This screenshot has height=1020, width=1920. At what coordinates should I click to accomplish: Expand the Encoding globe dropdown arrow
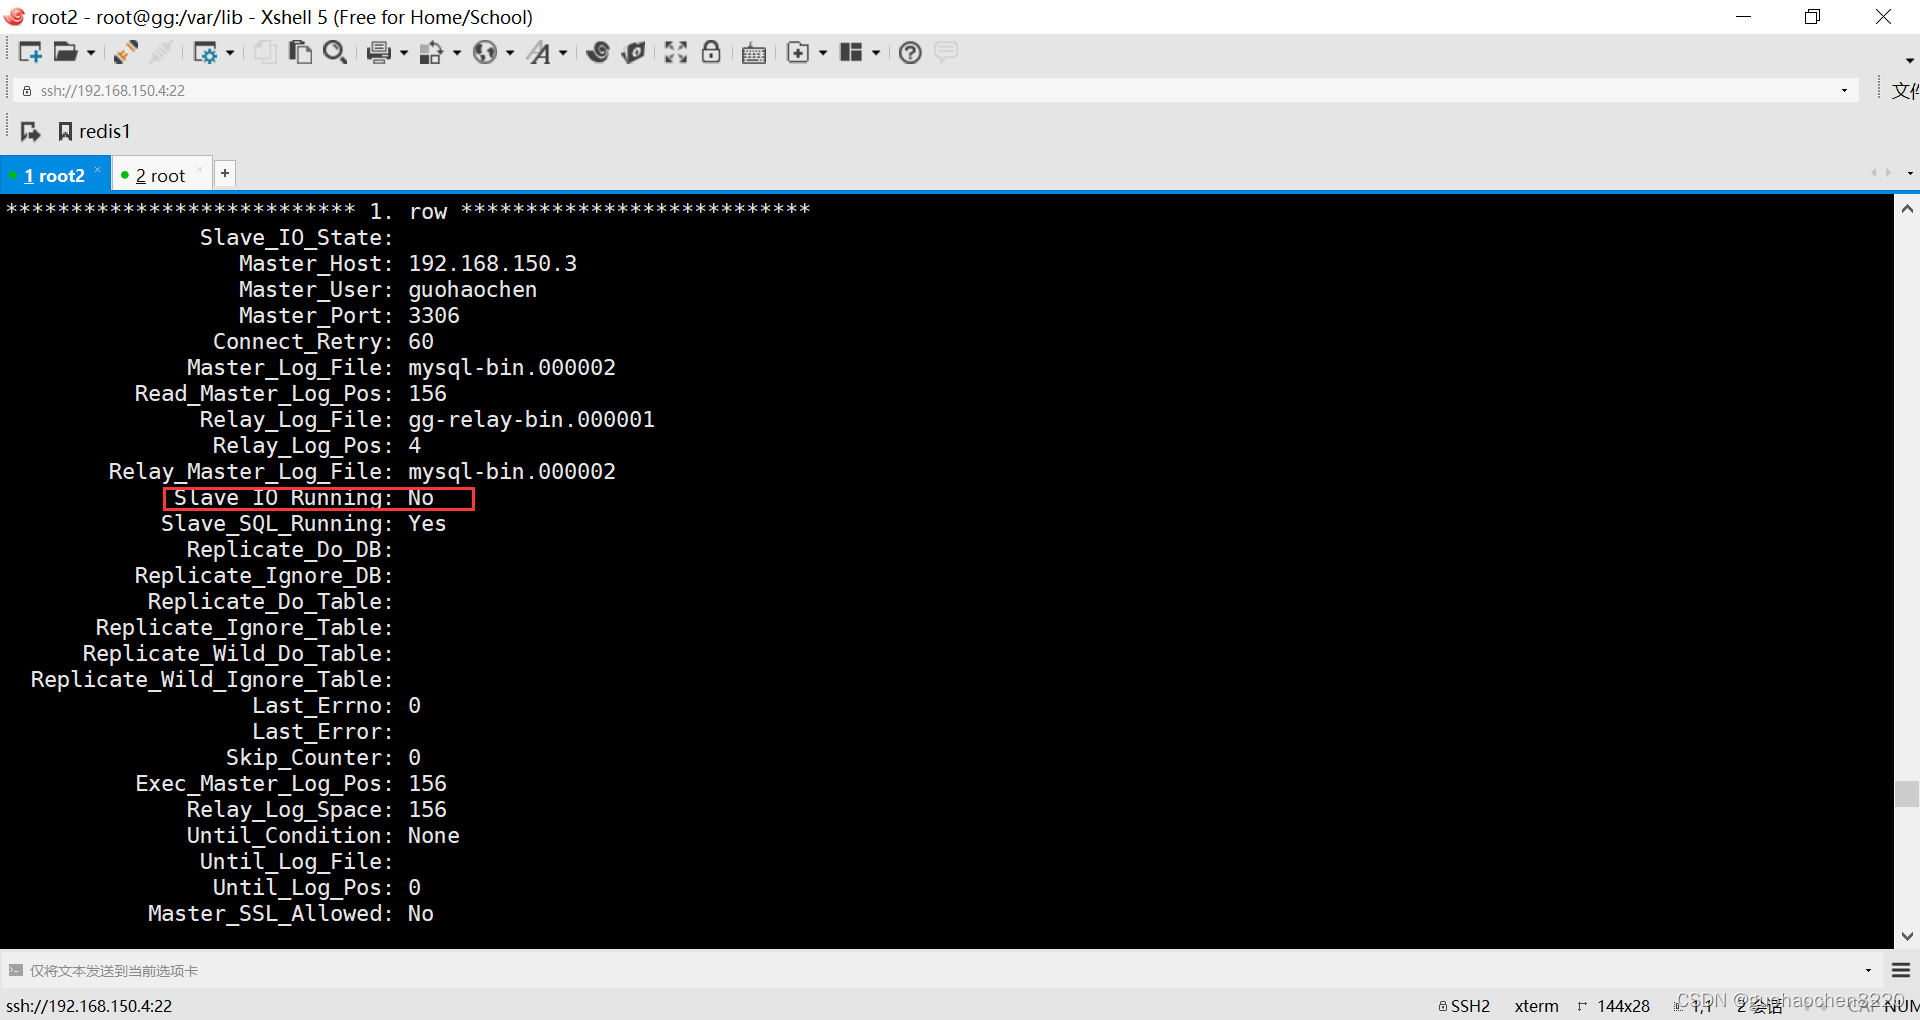click(x=510, y=53)
